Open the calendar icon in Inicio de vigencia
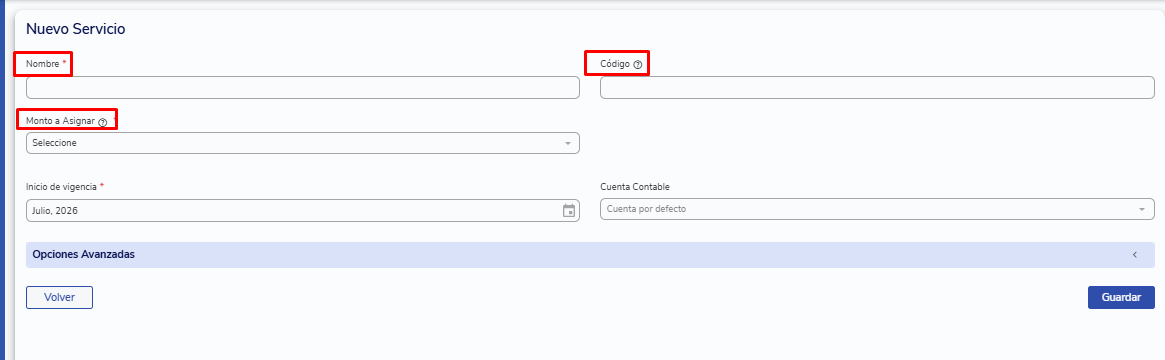1165x360 pixels. point(568,210)
